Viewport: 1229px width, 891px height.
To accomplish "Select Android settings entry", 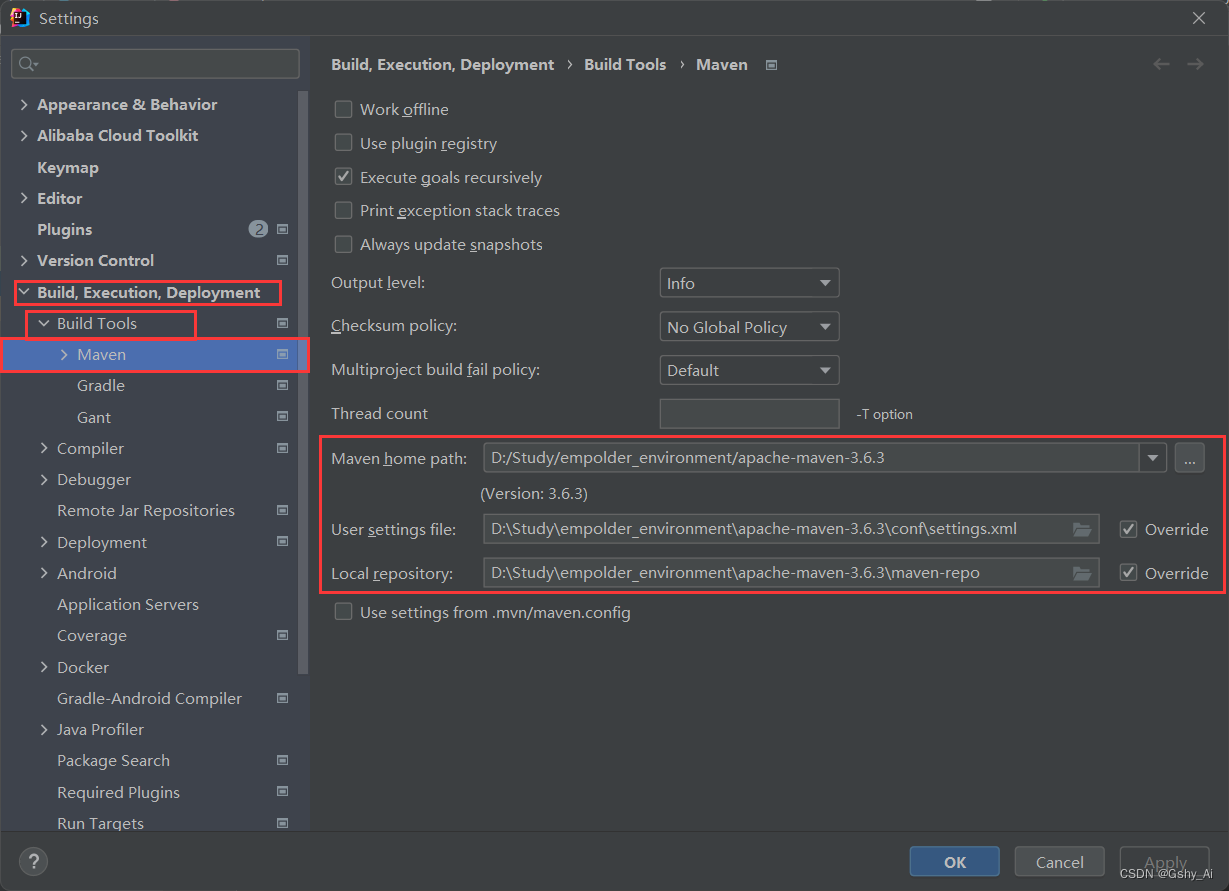I will tap(87, 573).
